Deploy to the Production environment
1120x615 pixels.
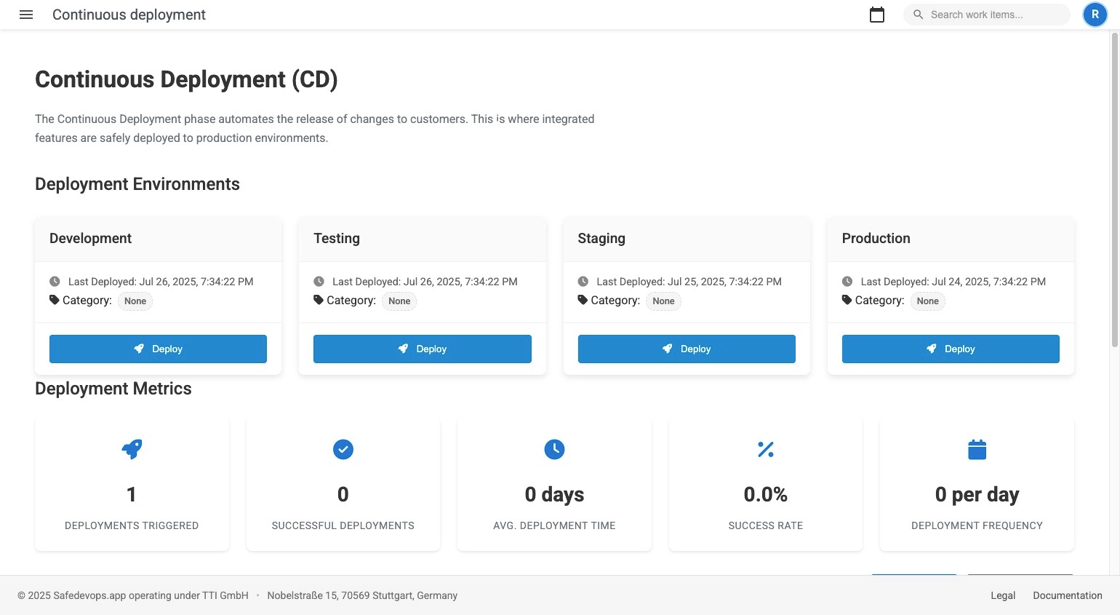click(x=951, y=348)
